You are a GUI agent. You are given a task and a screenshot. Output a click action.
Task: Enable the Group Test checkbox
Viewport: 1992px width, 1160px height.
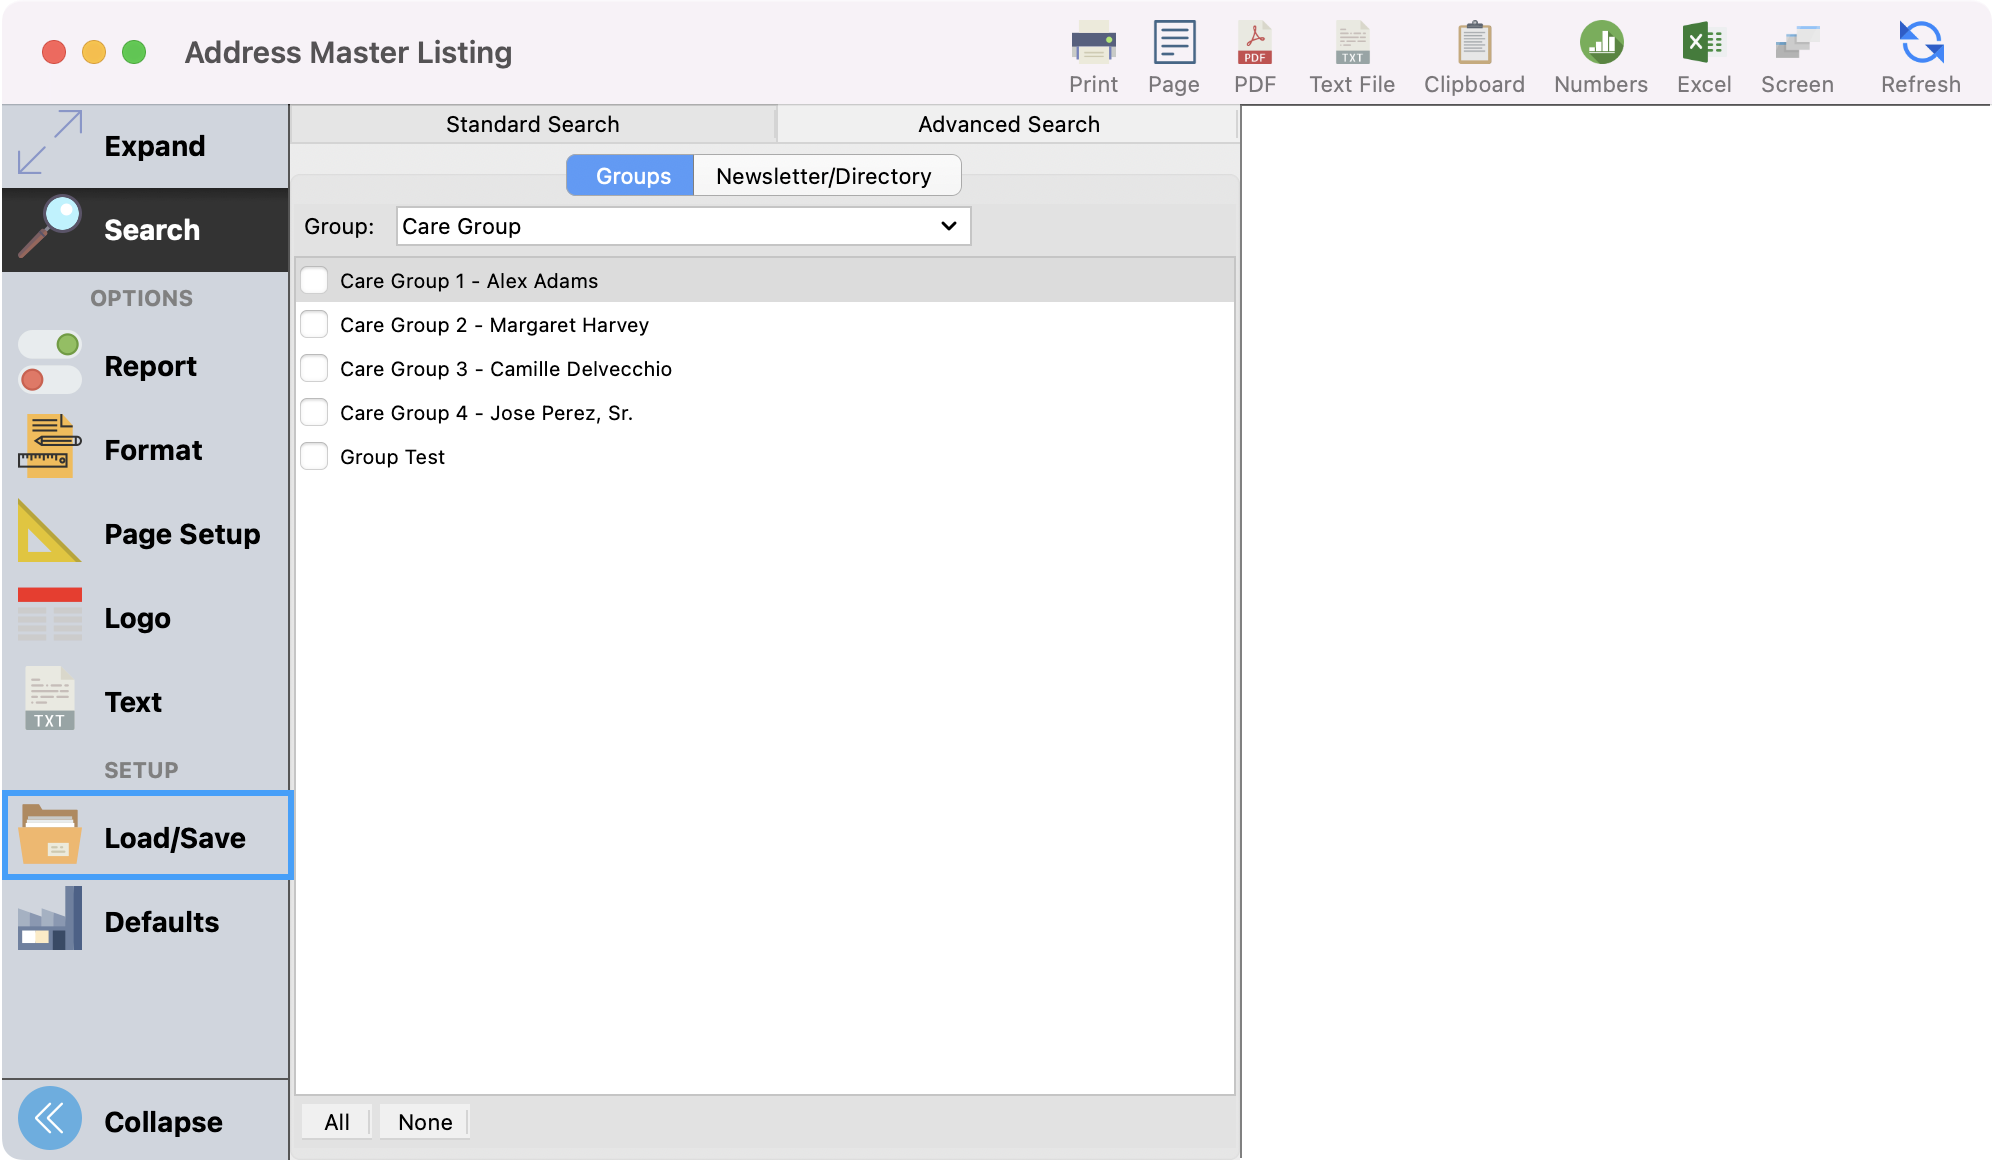[315, 457]
